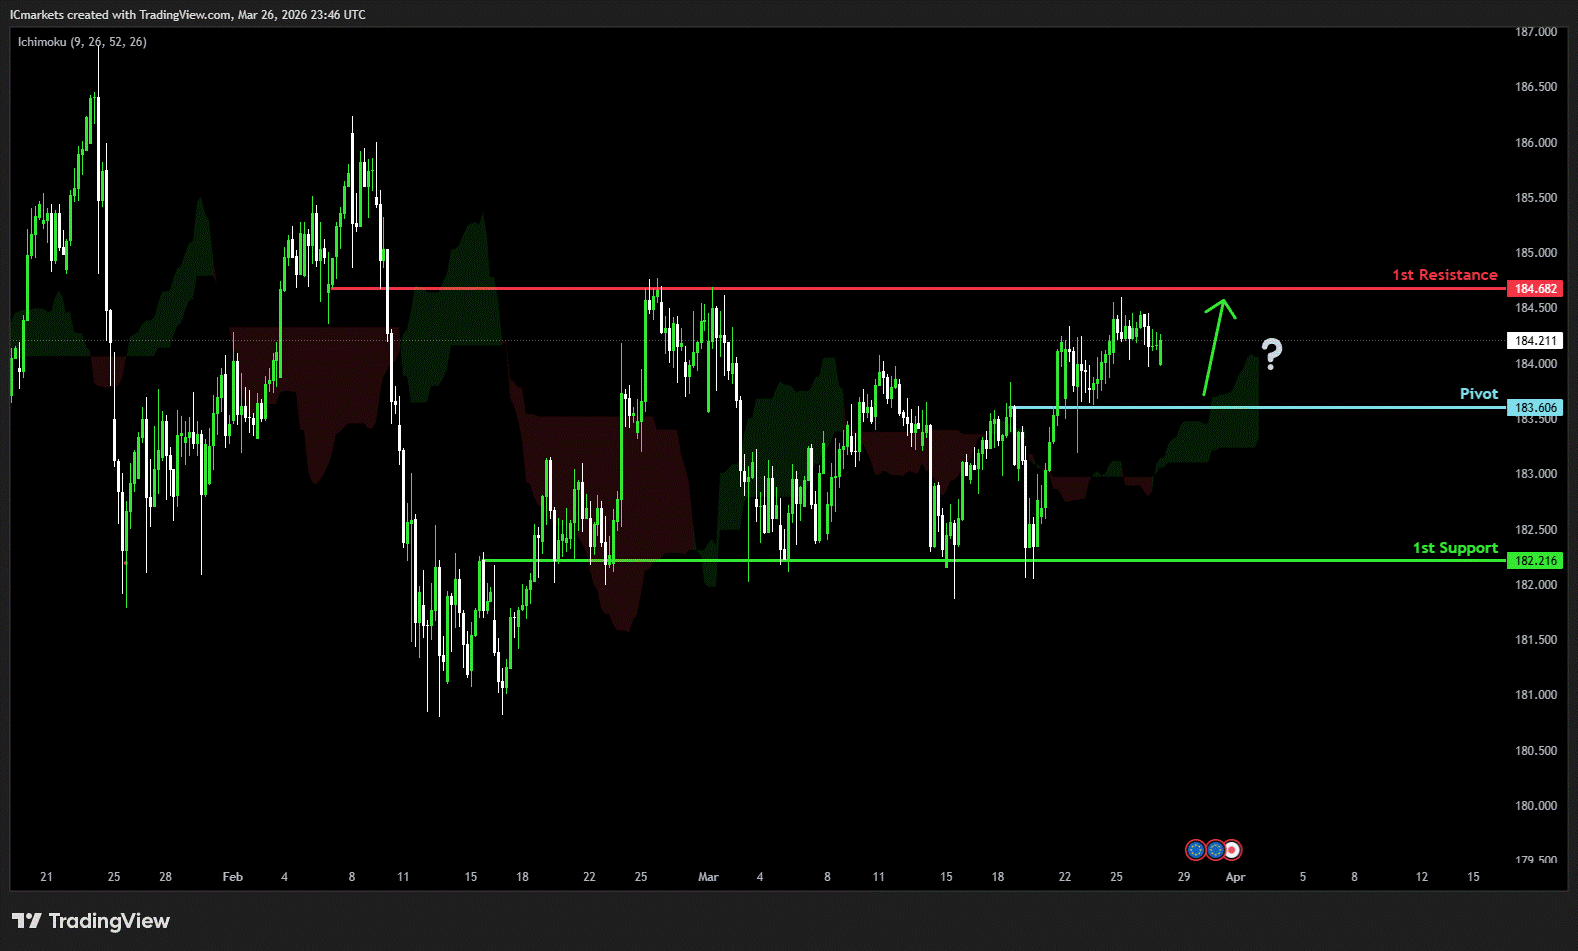Click the 180.000 level on the price axis

click(1535, 806)
